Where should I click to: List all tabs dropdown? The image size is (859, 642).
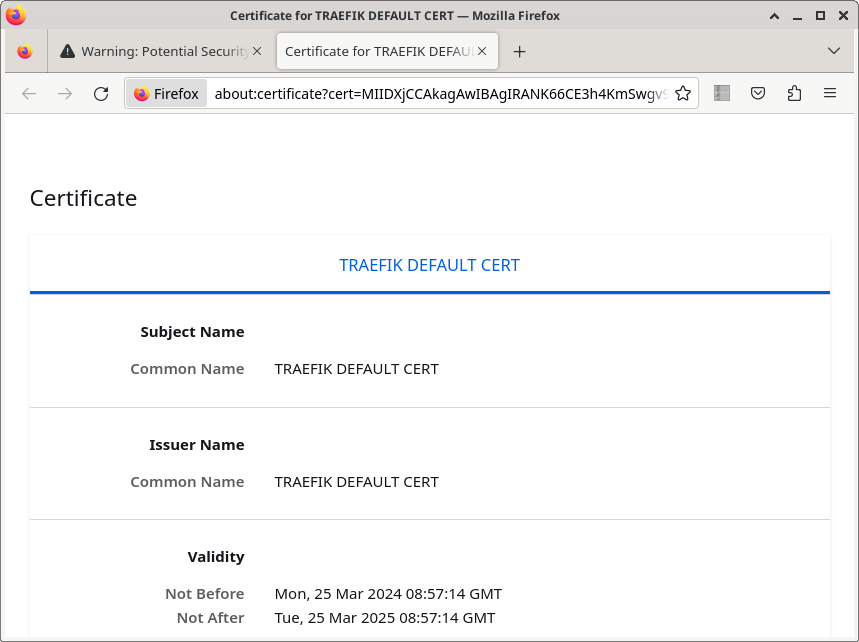(834, 51)
